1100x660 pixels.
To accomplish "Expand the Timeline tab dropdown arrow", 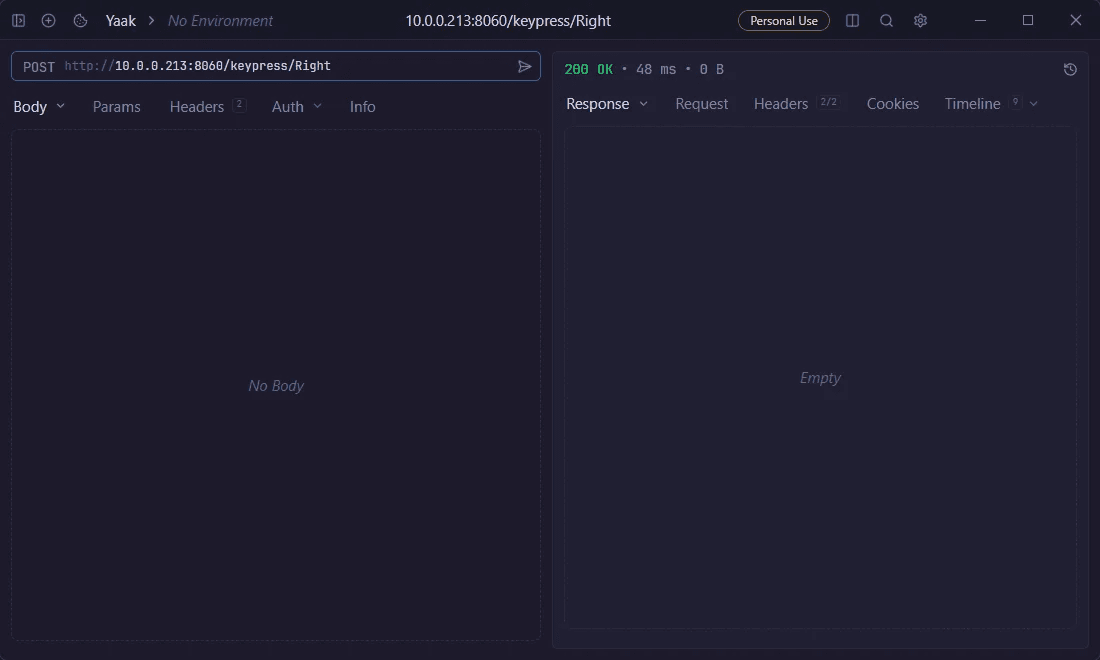I will 1033,104.
